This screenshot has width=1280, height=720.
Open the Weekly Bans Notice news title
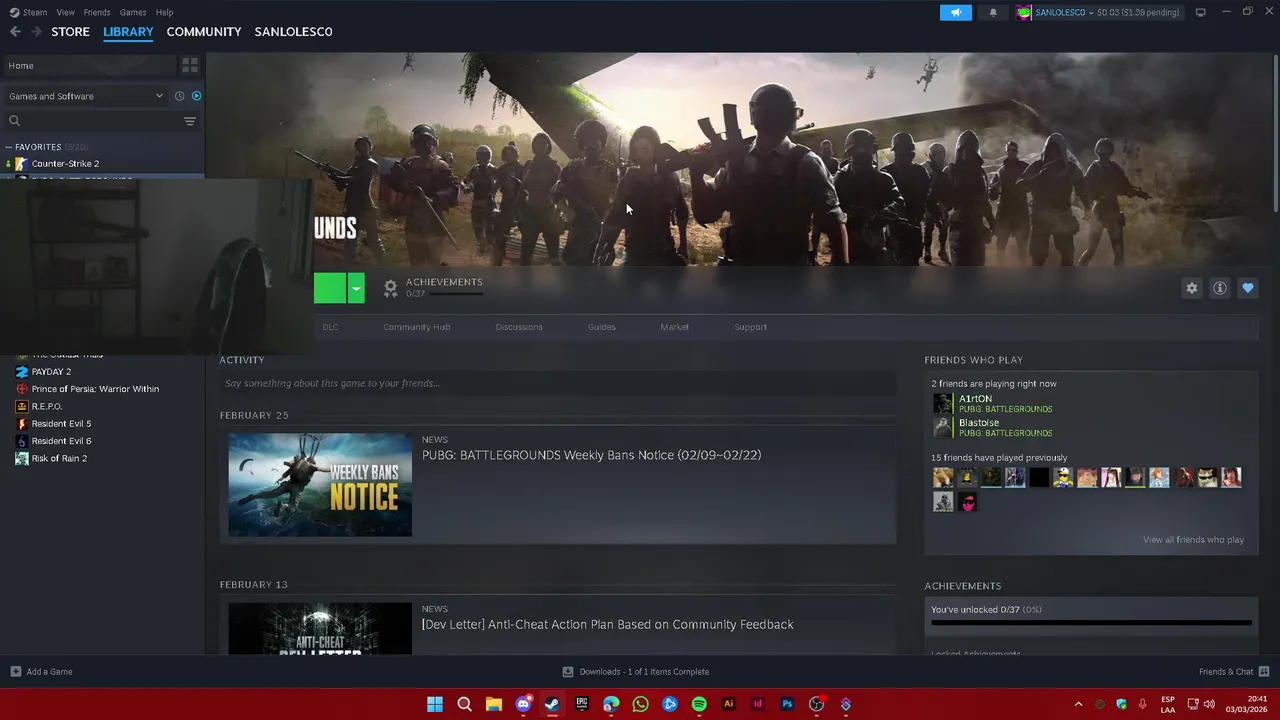coord(591,455)
